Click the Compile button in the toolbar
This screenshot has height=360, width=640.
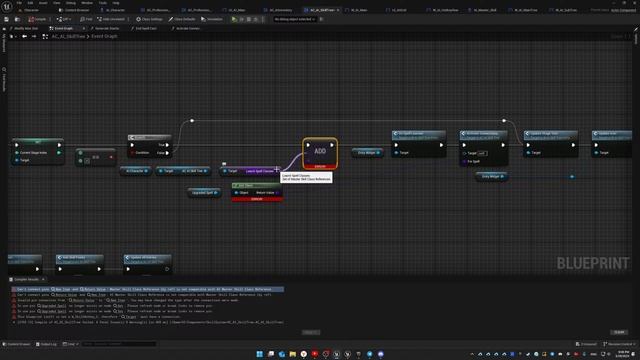click(x=37, y=19)
